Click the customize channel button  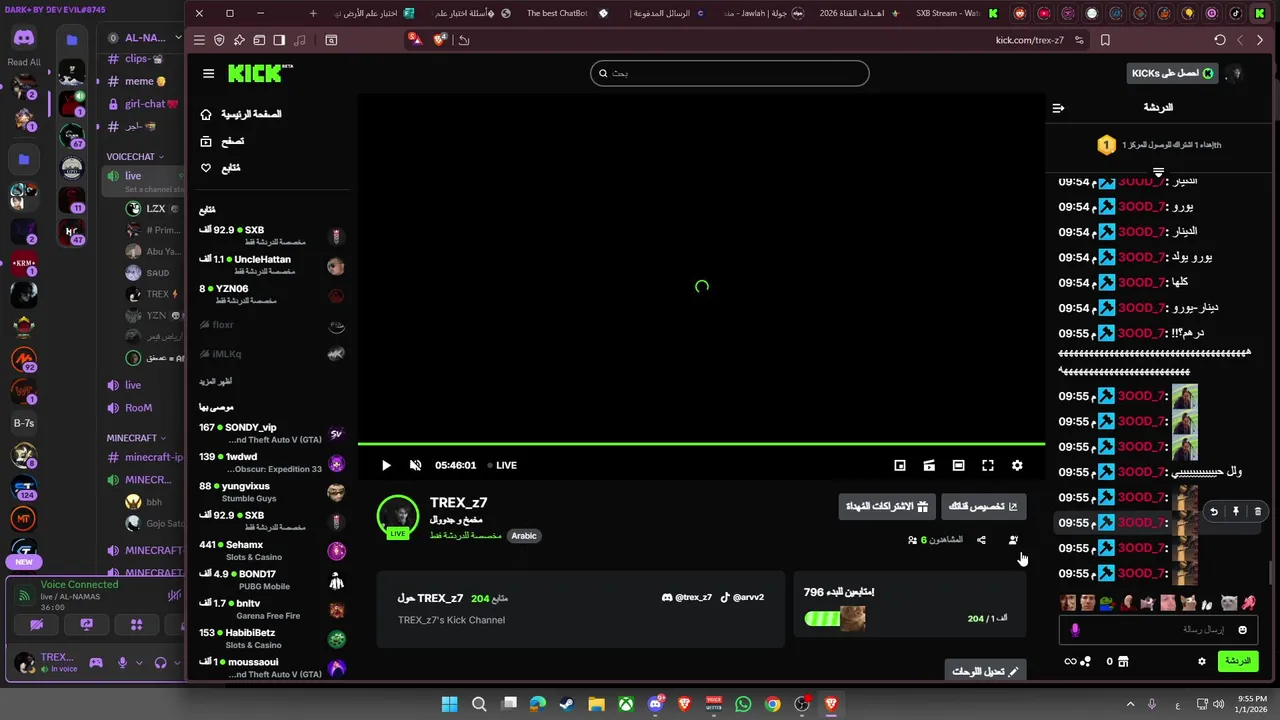[x=984, y=506]
